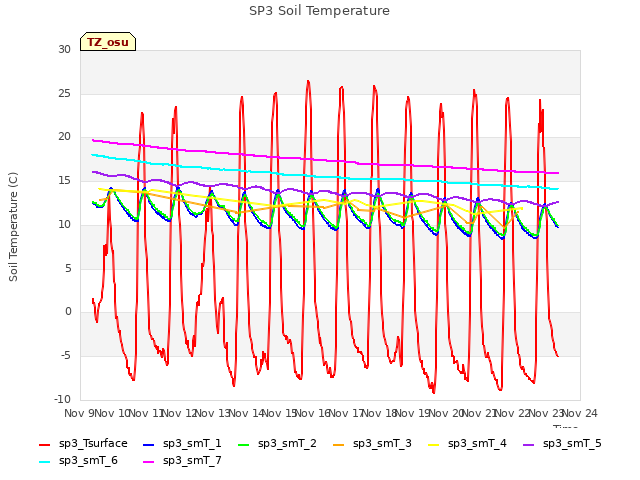
Task: Click the y-axis tick value 25
Action: (x=64, y=93)
